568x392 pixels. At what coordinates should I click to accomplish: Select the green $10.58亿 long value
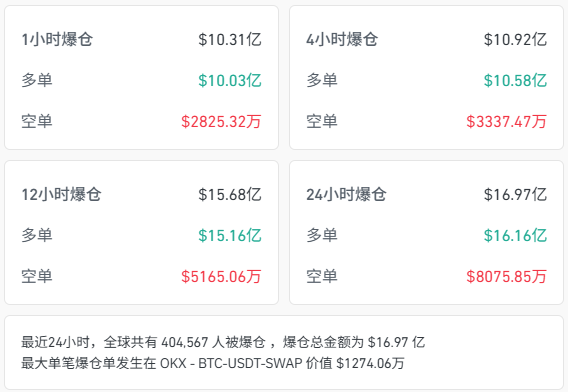[x=515, y=80]
